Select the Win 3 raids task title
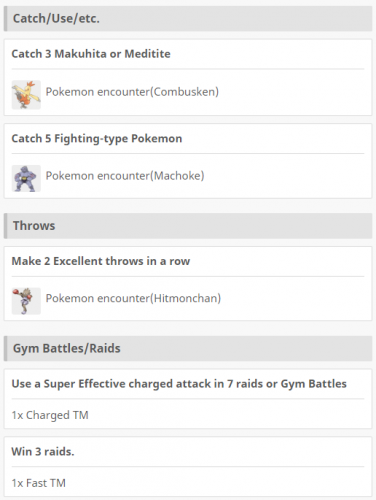 [x=43, y=452]
